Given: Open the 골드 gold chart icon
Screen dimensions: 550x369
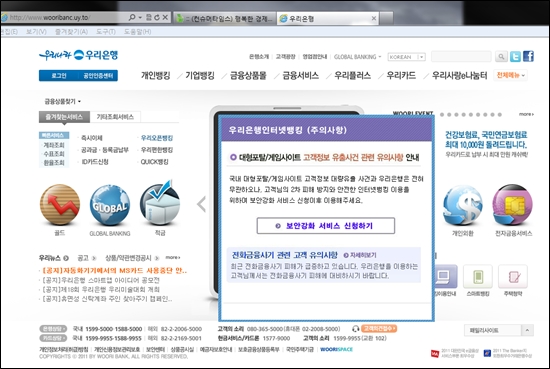Looking at the screenshot, I should 60,204.
